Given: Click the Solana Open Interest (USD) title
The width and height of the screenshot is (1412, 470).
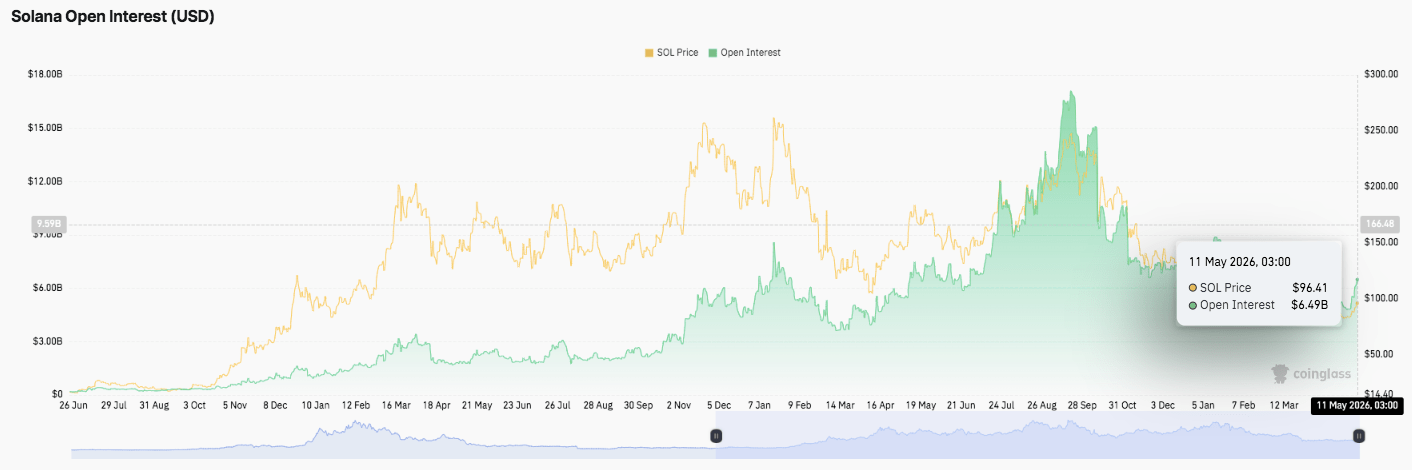Looking at the screenshot, I should (x=113, y=17).
